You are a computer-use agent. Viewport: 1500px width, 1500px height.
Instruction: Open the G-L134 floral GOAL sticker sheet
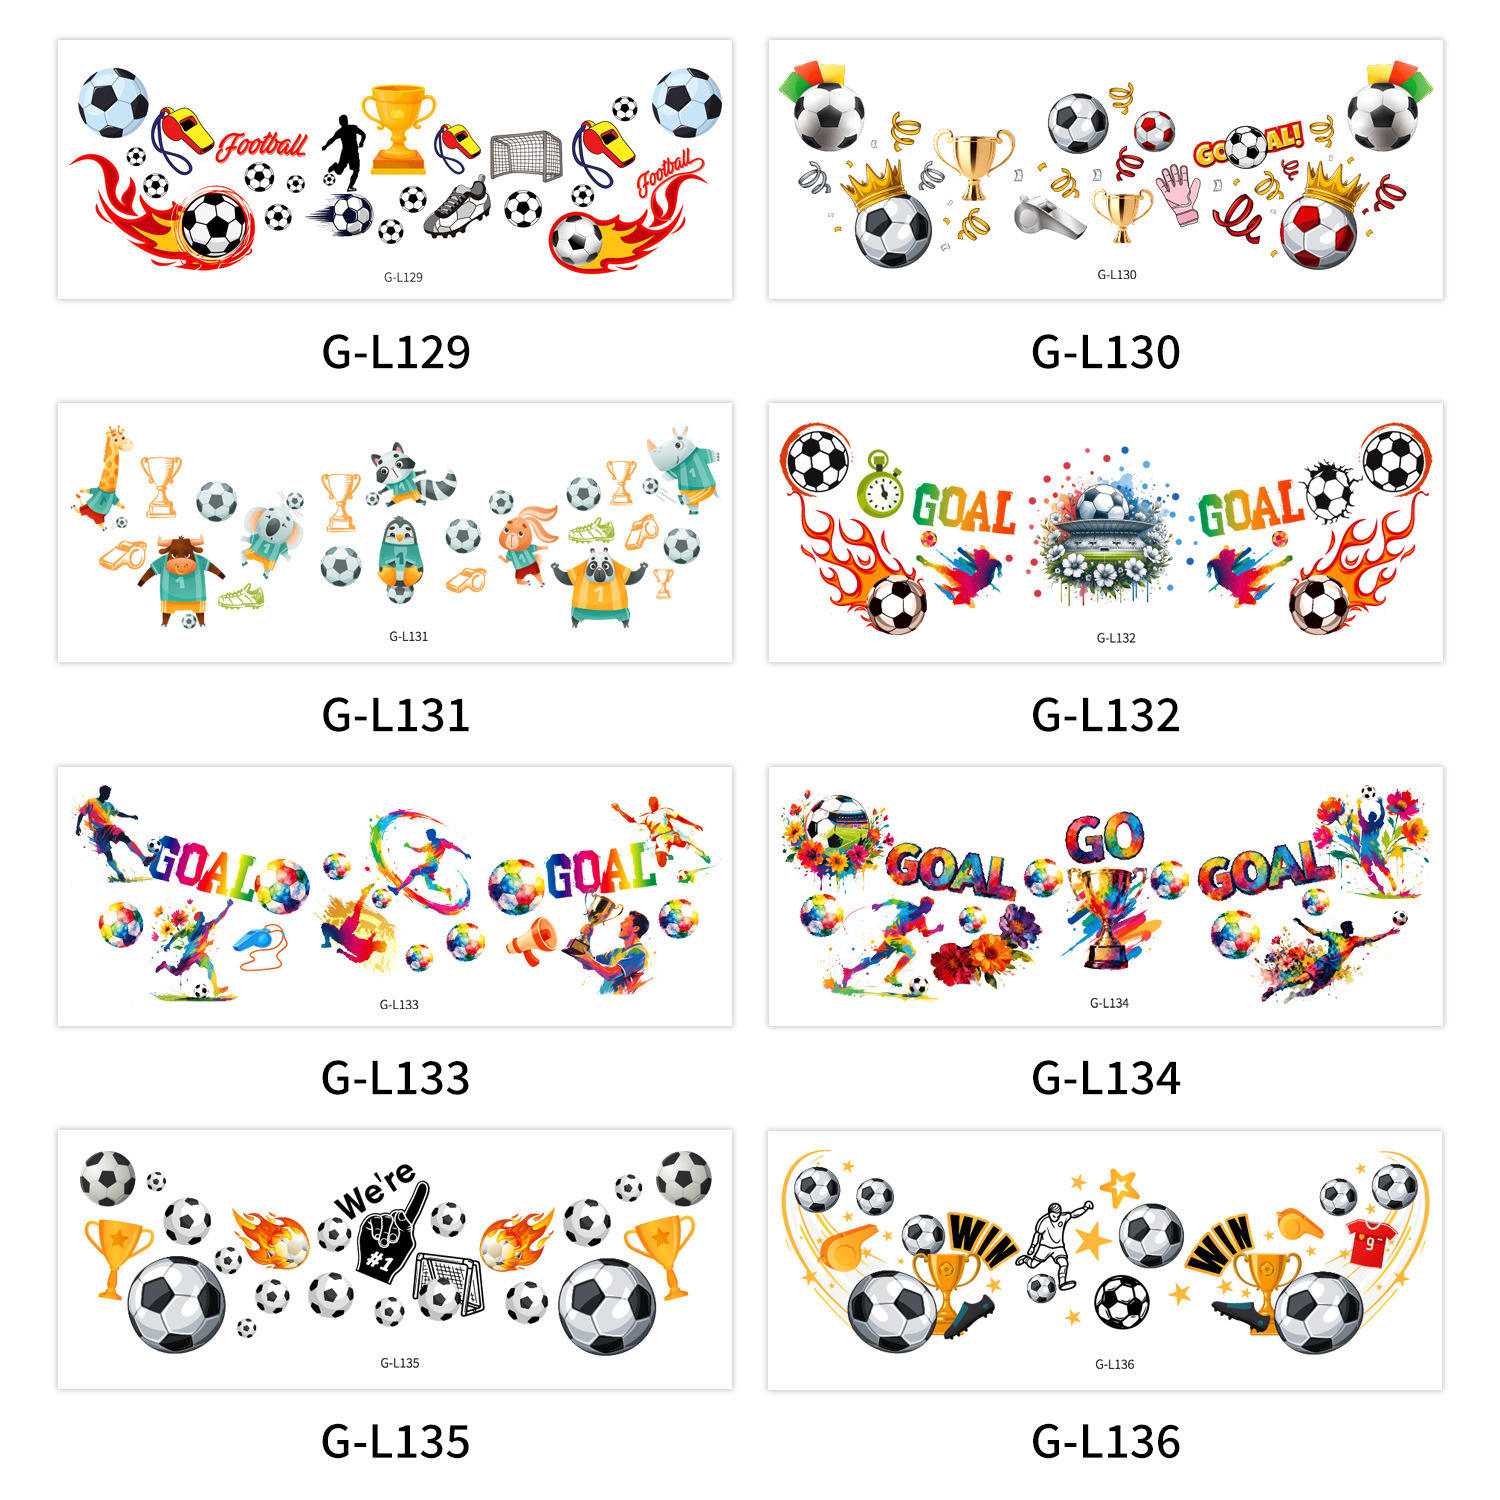tap(1105, 896)
